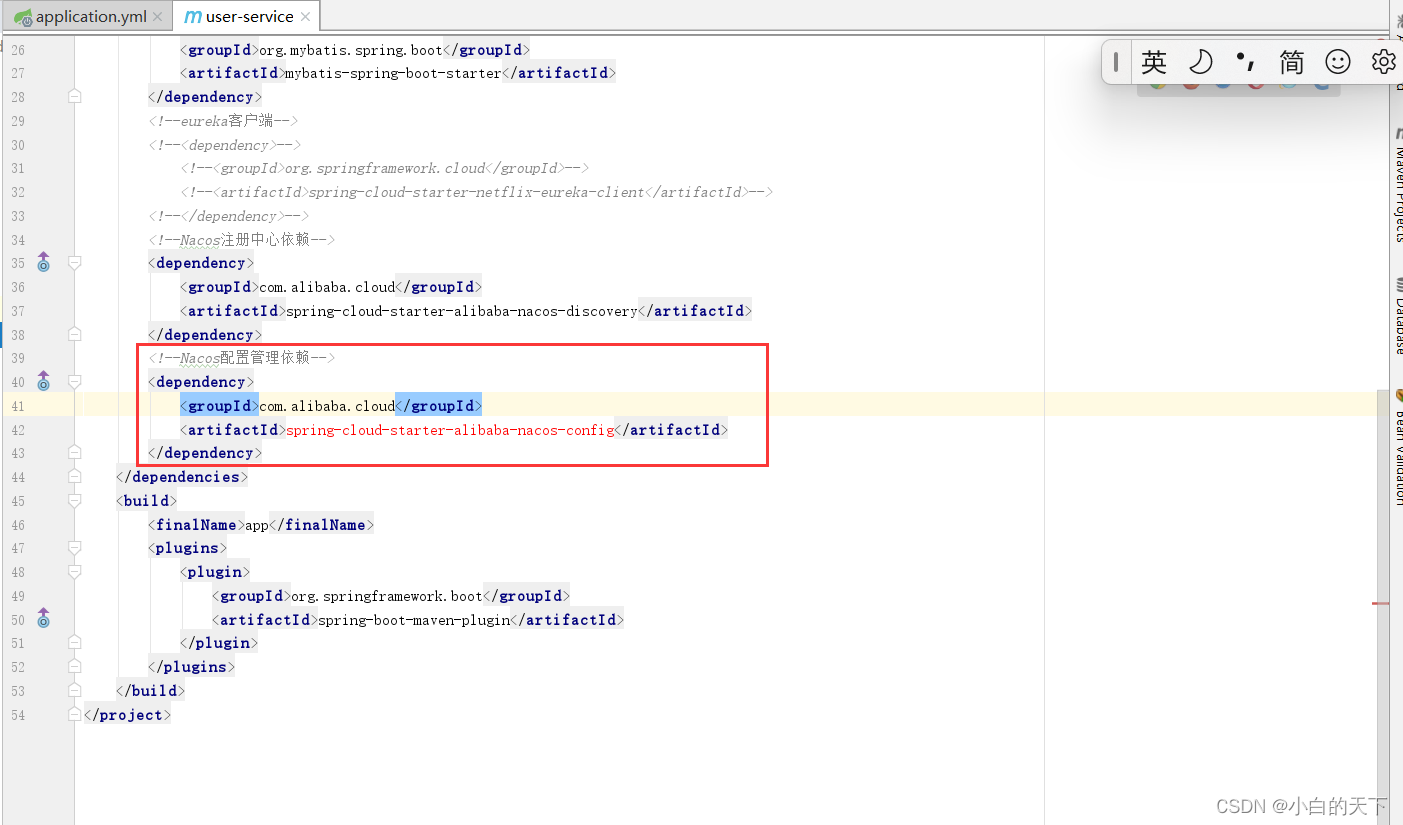Collapse the build block at line 45
The height and width of the screenshot is (825, 1403).
pos(74,500)
